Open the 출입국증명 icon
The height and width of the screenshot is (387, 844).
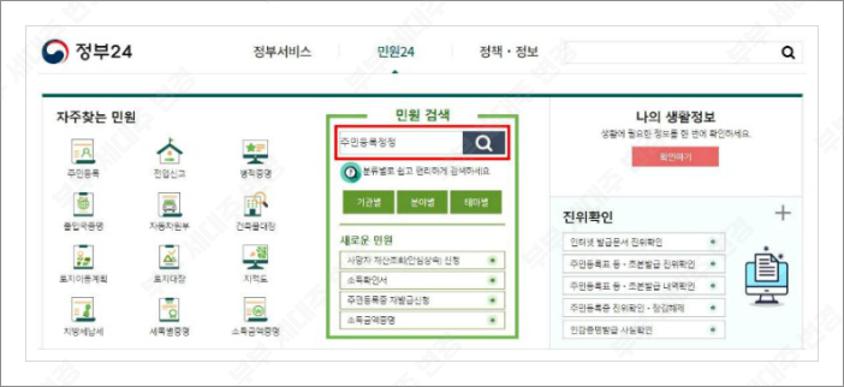pos(82,205)
